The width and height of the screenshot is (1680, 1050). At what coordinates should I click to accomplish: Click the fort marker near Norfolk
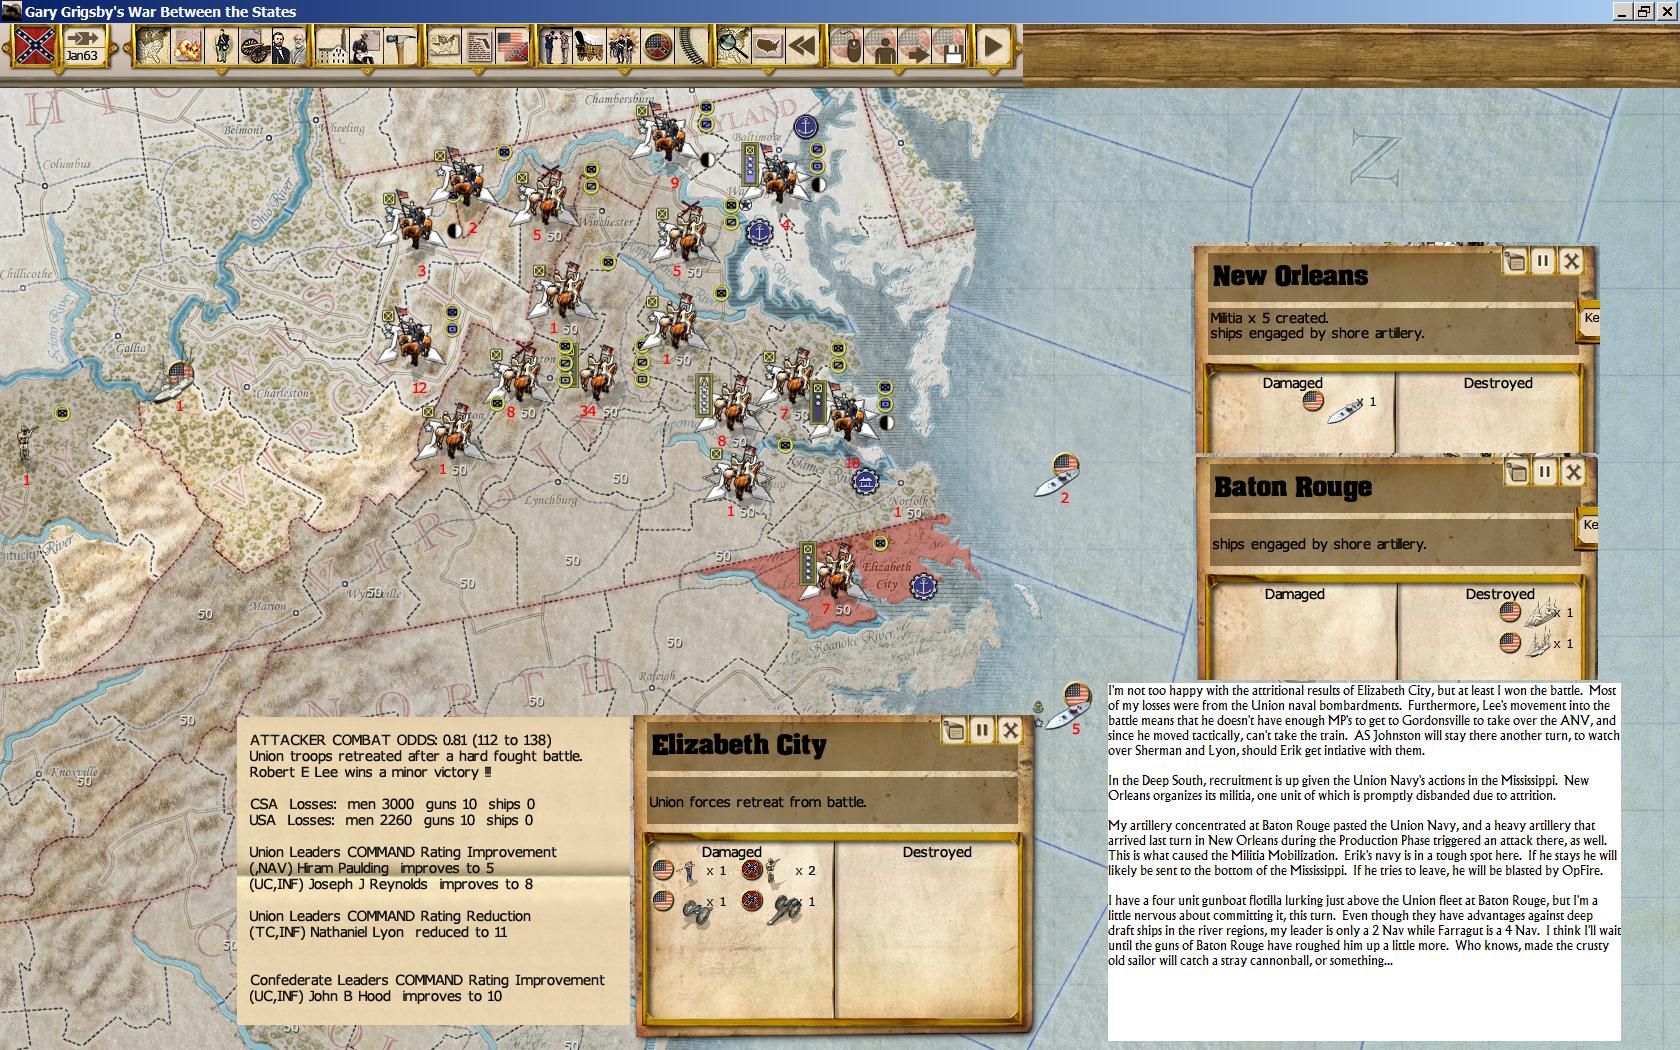865,481
